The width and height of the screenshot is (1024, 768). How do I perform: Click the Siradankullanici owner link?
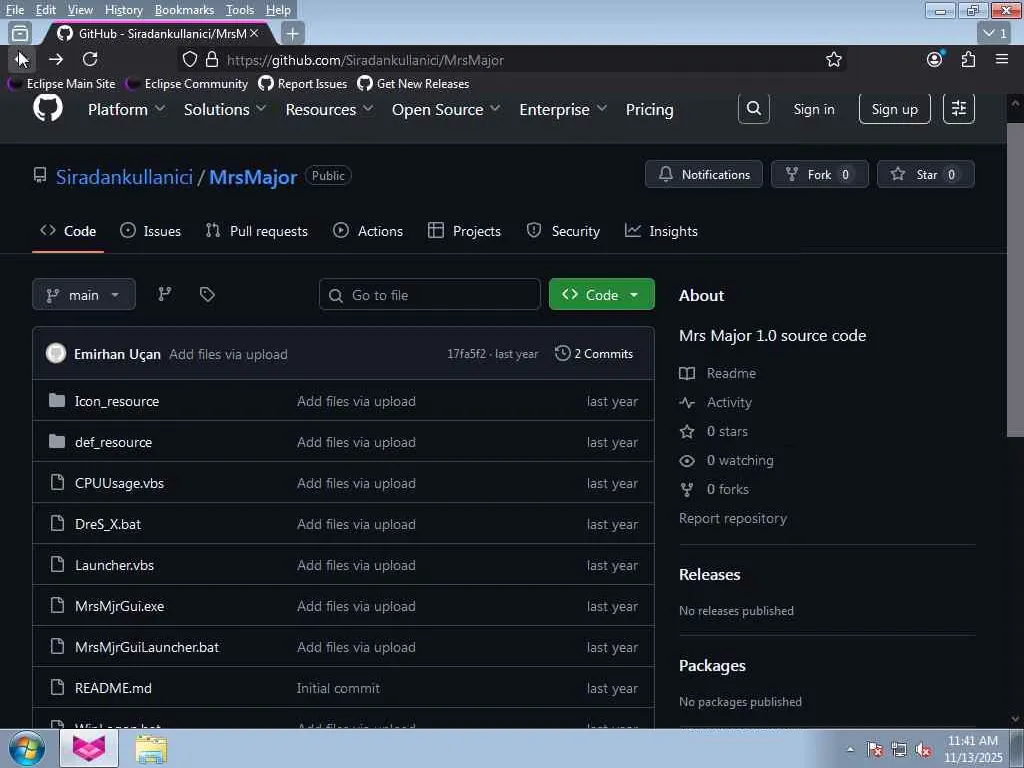tap(124, 177)
